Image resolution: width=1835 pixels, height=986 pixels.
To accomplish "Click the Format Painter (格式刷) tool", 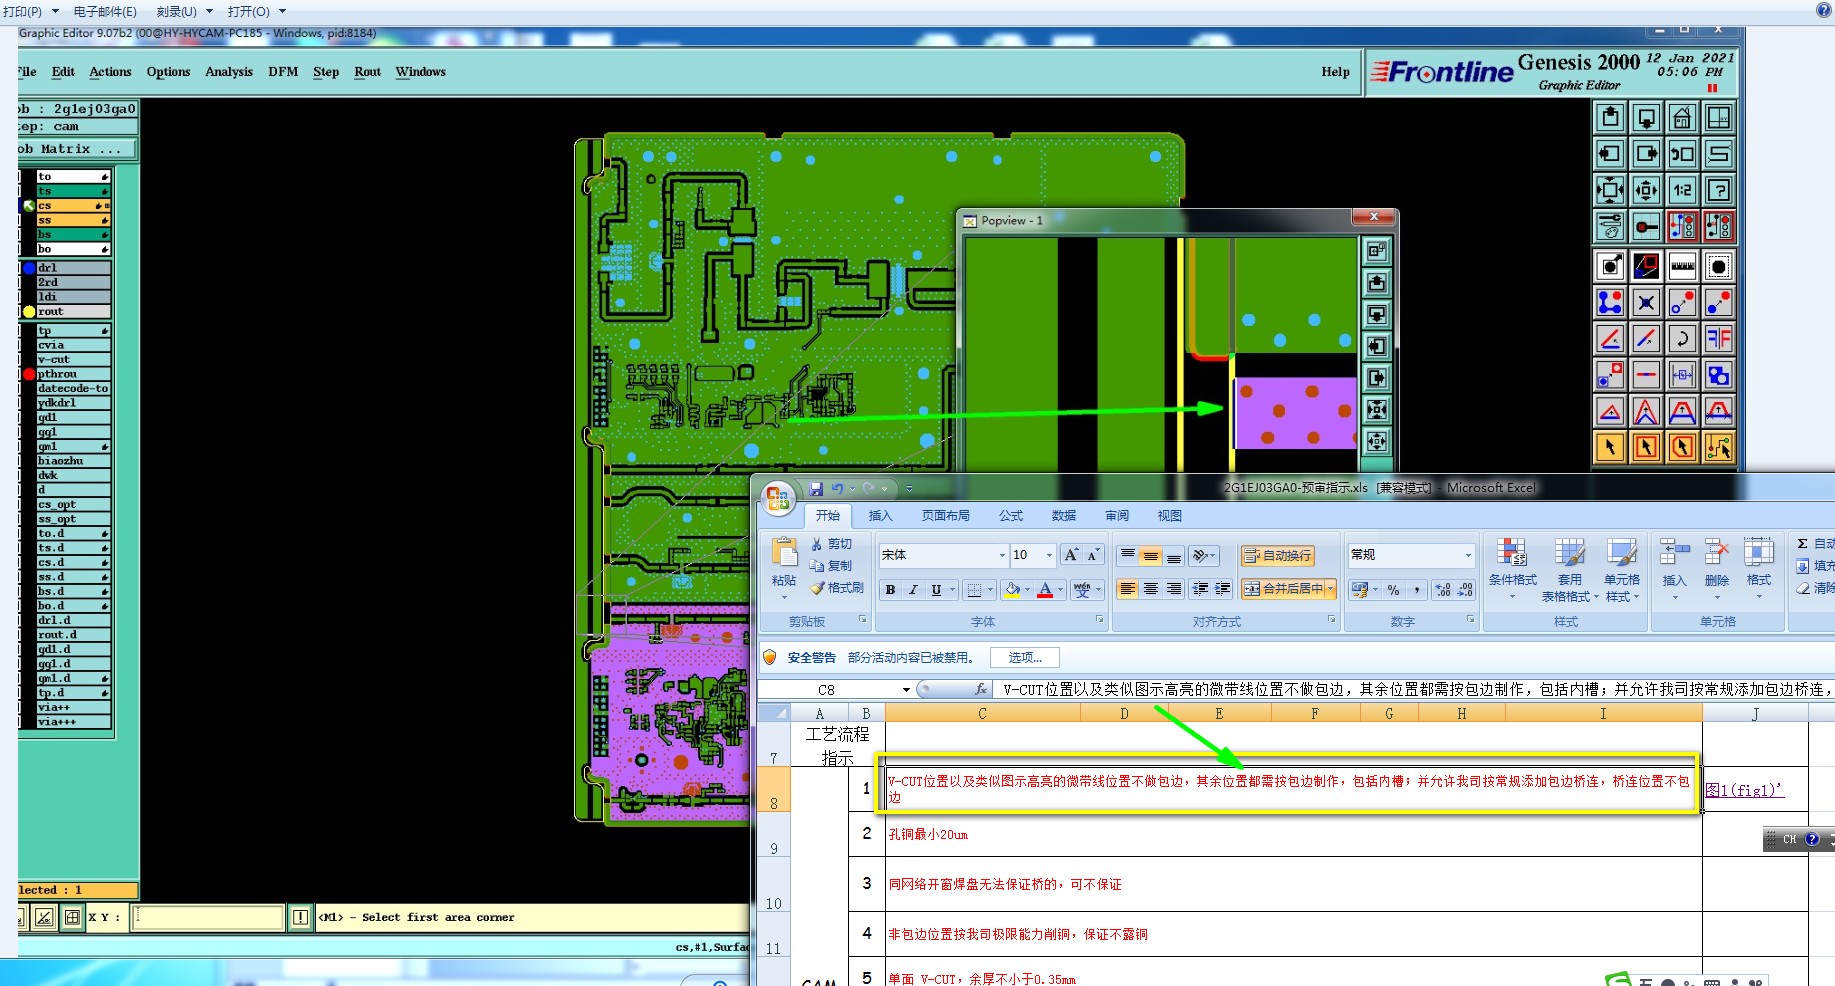I will [837, 588].
